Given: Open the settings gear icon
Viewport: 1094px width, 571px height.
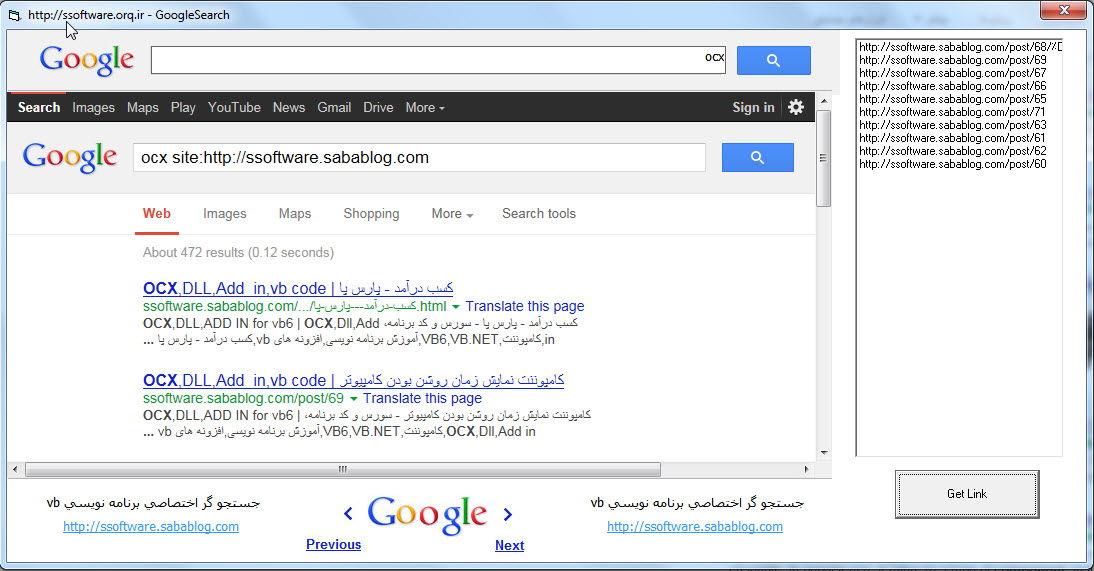Looking at the screenshot, I should pyautogui.click(x=796, y=107).
